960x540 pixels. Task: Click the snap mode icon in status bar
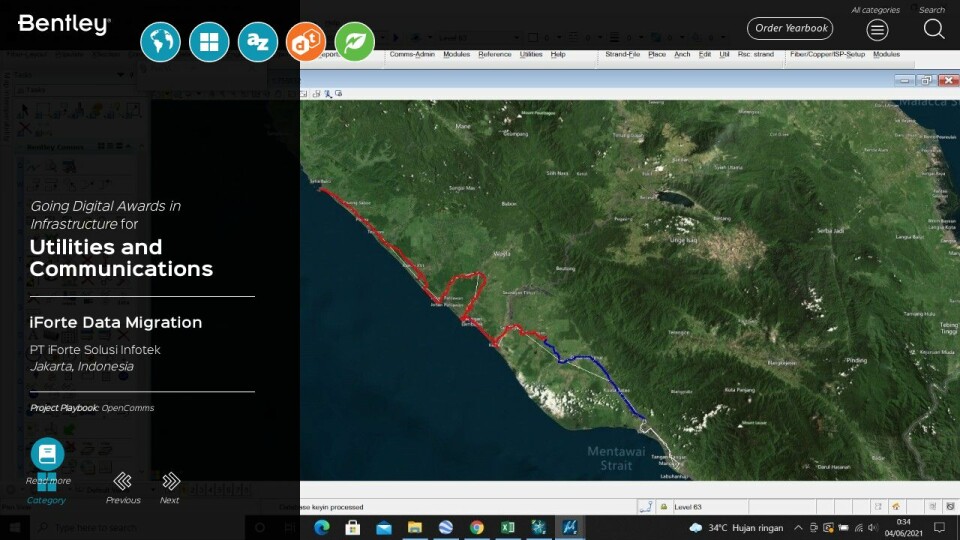tap(645, 507)
